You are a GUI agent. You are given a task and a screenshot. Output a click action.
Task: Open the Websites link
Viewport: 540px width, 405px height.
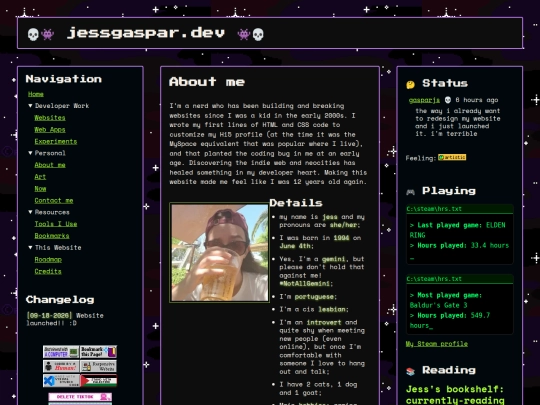point(50,118)
